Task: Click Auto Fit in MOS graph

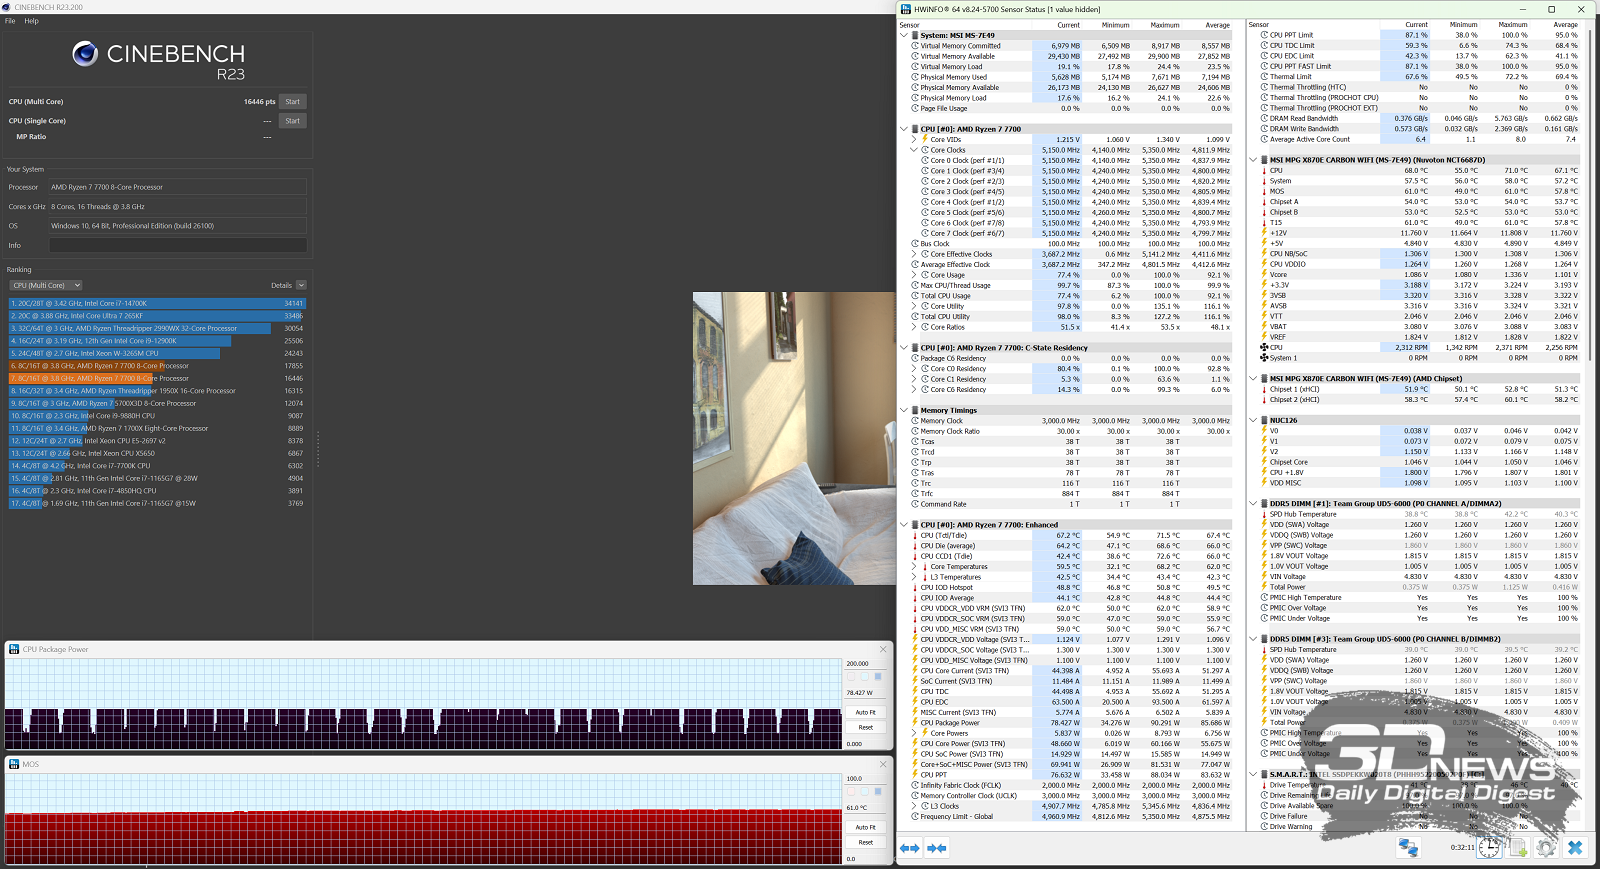Action: click(865, 827)
